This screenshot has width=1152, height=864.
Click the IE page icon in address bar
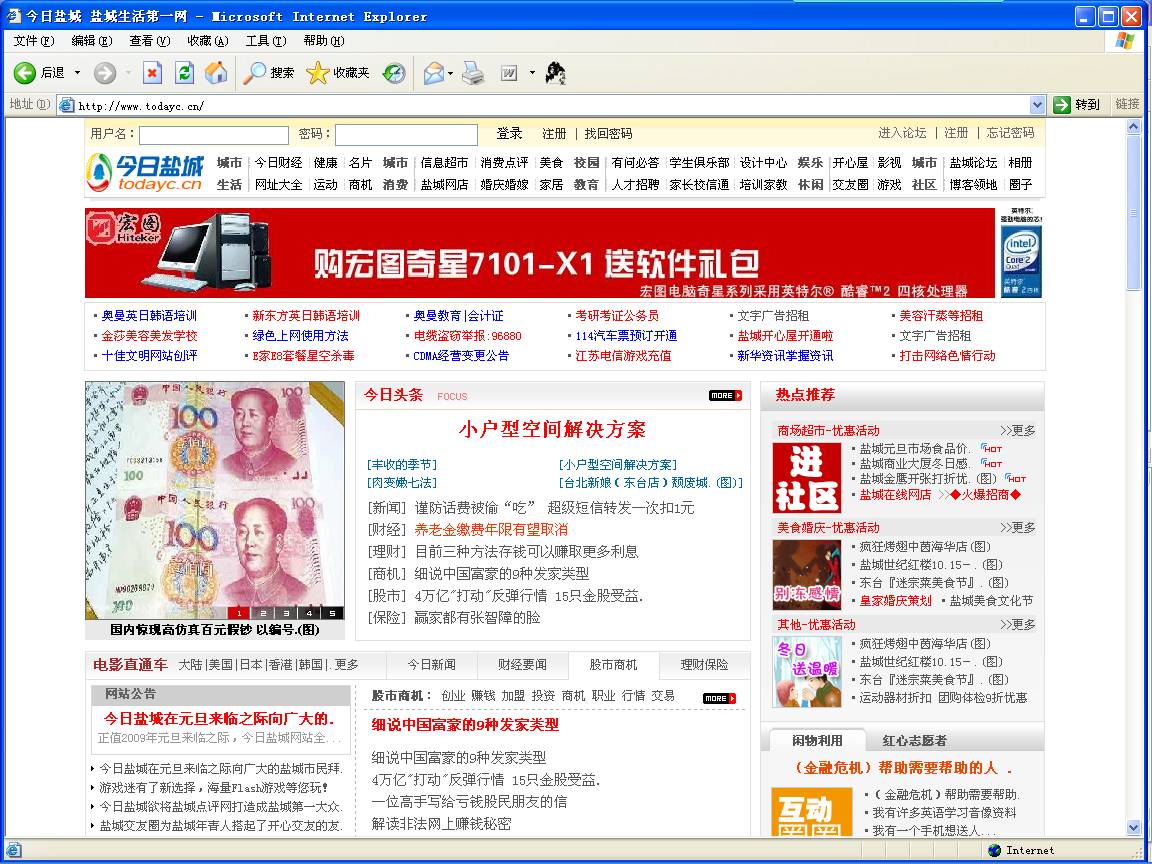coord(66,105)
